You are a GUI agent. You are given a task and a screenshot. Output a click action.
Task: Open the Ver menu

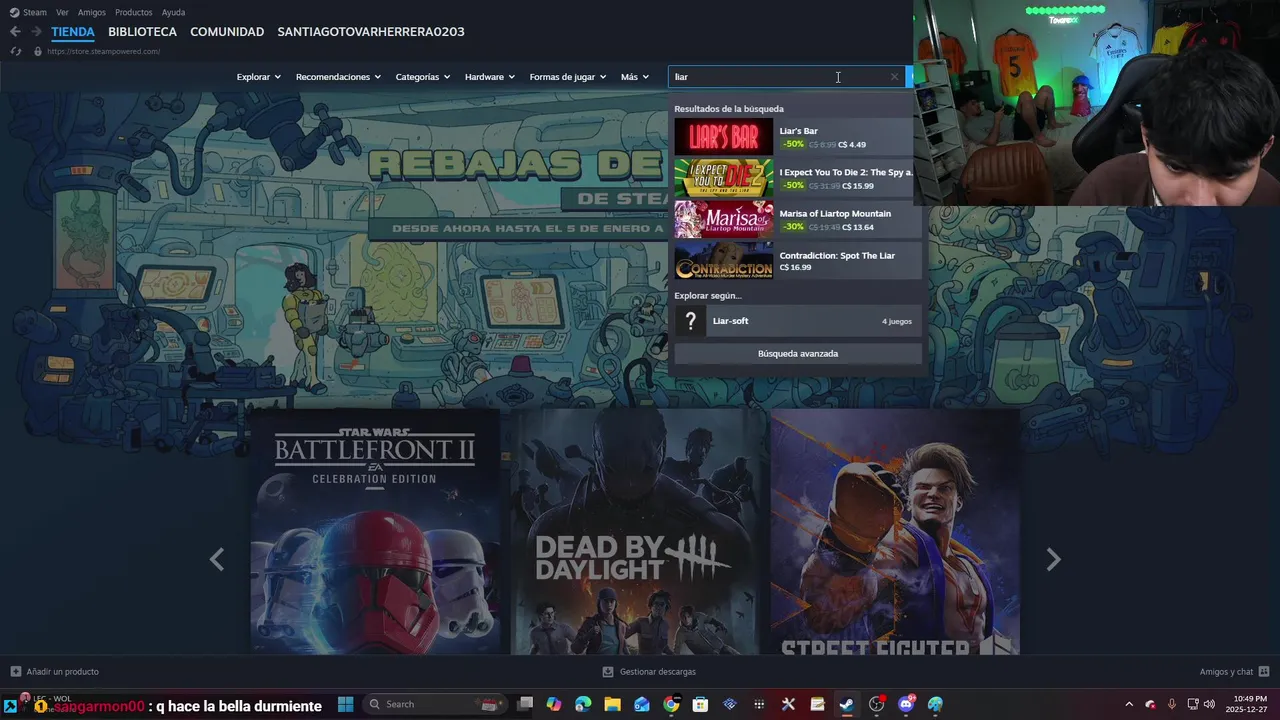click(62, 12)
